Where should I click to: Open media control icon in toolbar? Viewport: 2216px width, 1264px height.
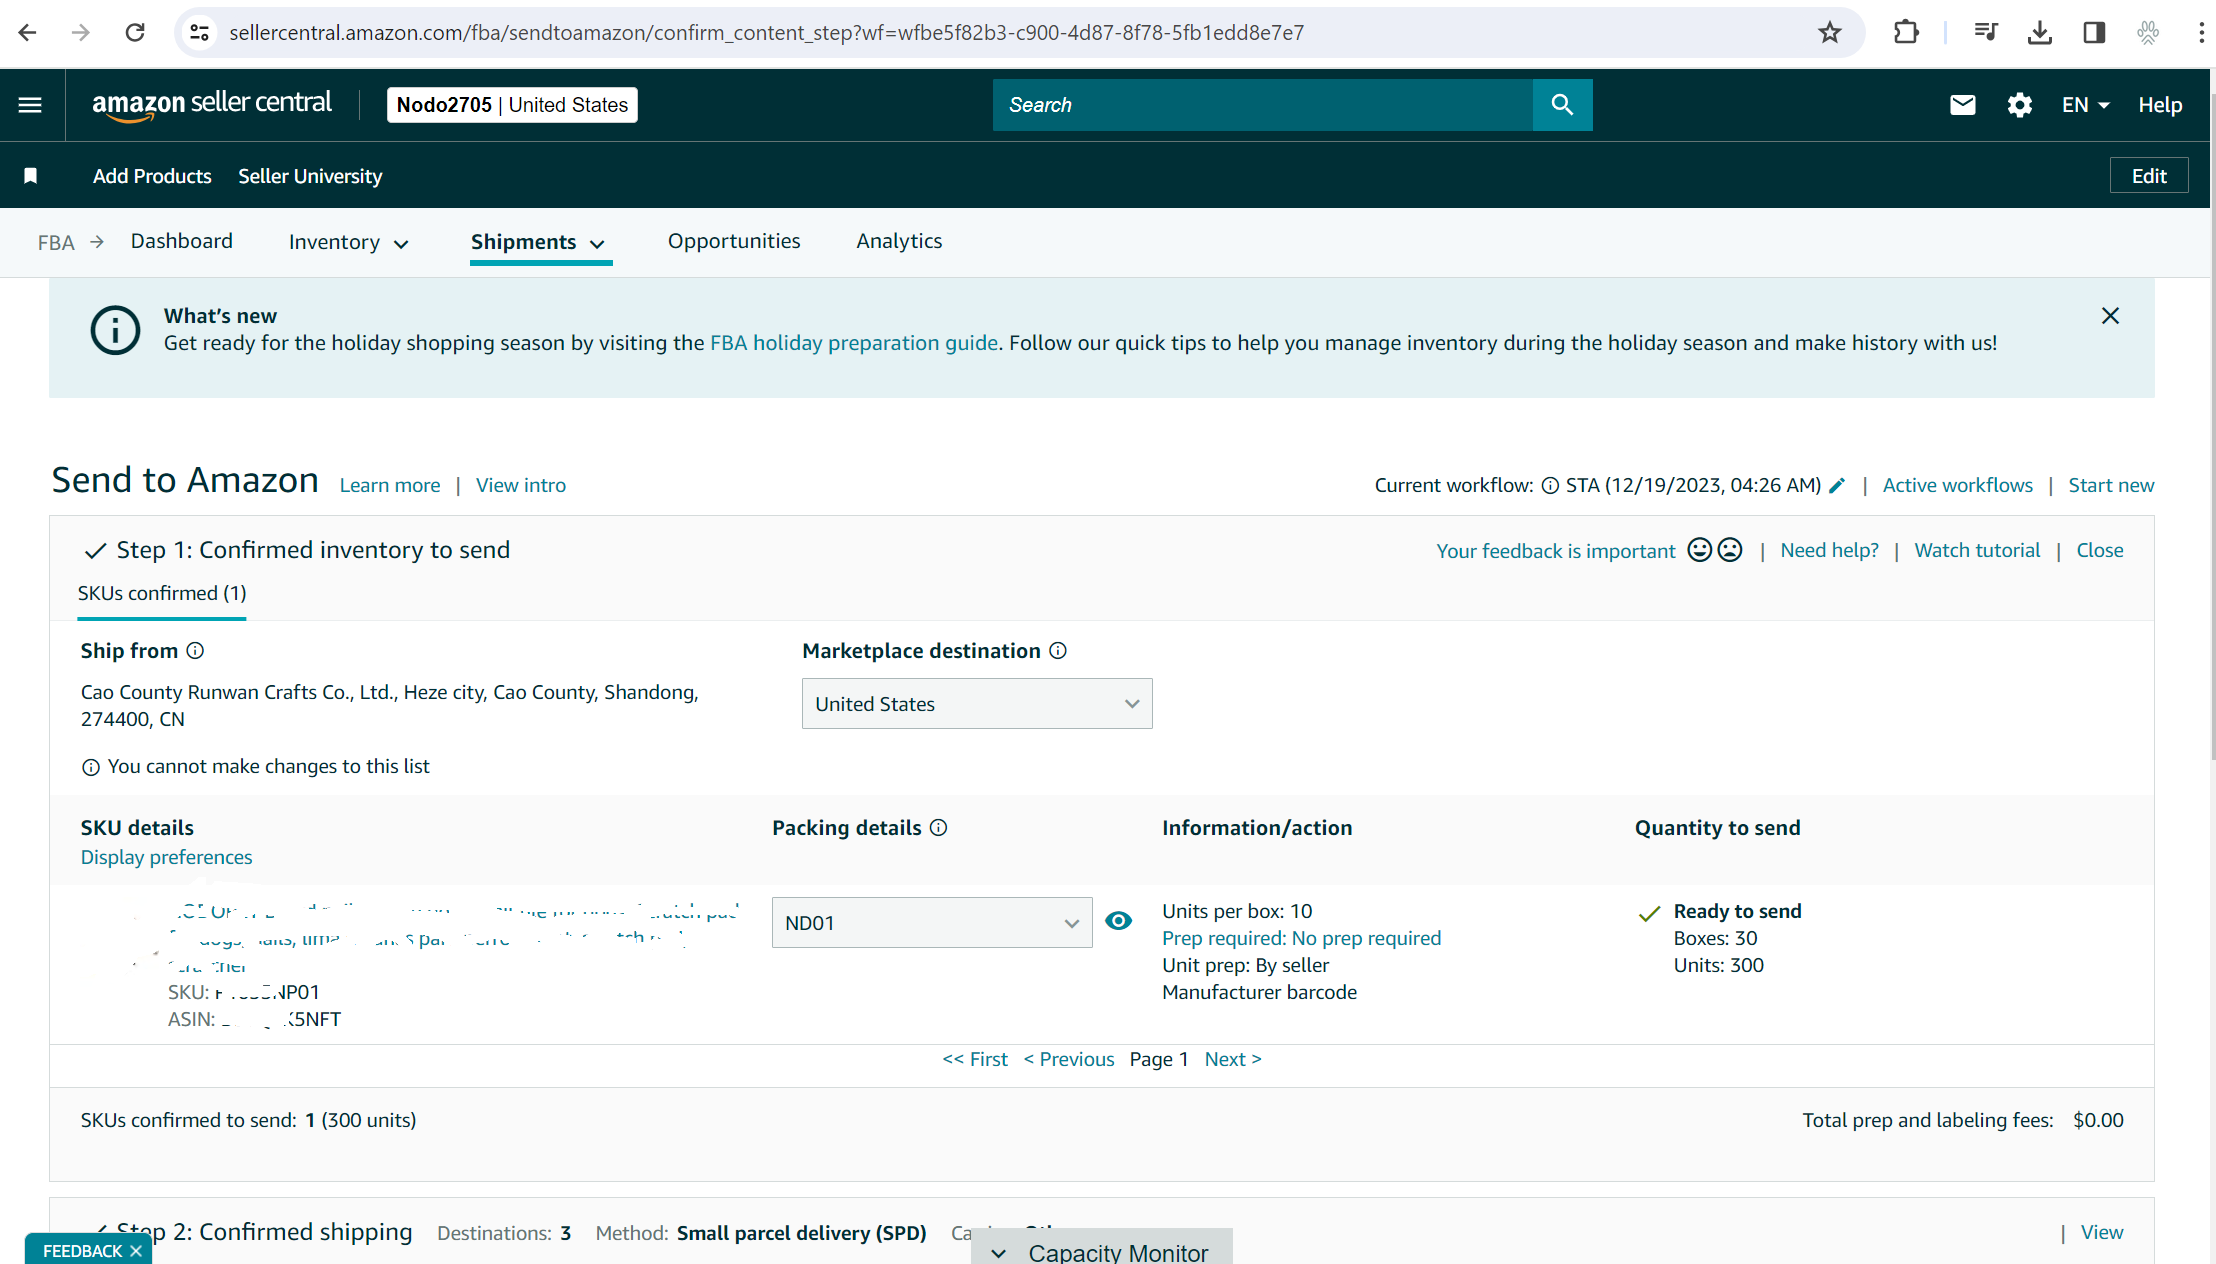(x=1986, y=32)
